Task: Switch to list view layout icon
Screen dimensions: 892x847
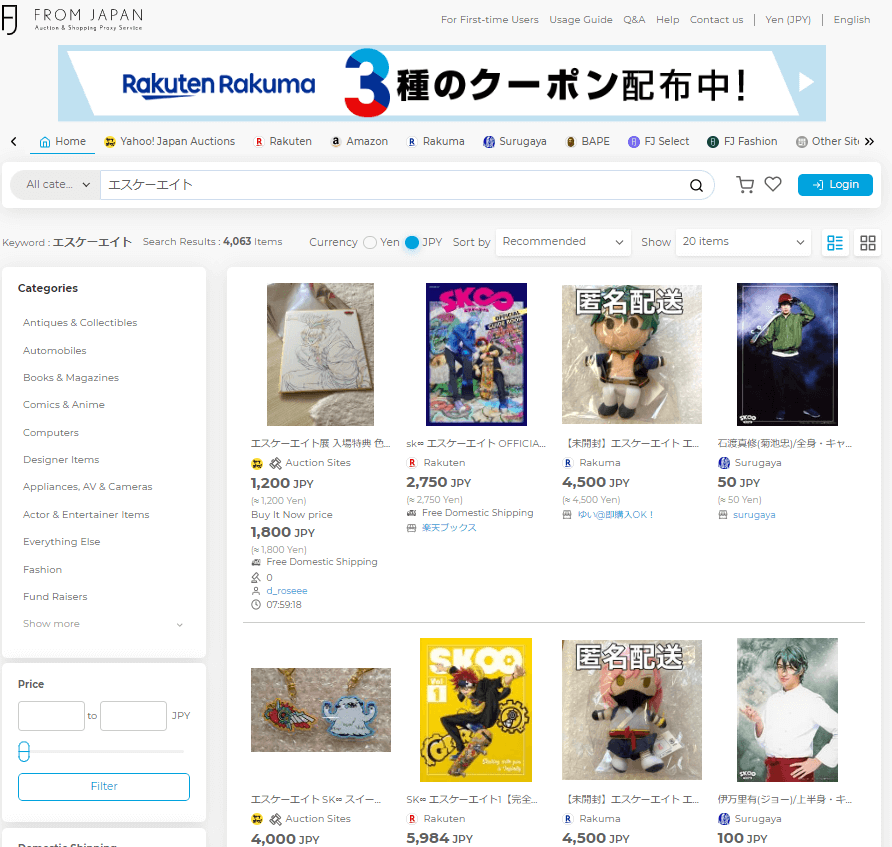Action: click(x=835, y=243)
